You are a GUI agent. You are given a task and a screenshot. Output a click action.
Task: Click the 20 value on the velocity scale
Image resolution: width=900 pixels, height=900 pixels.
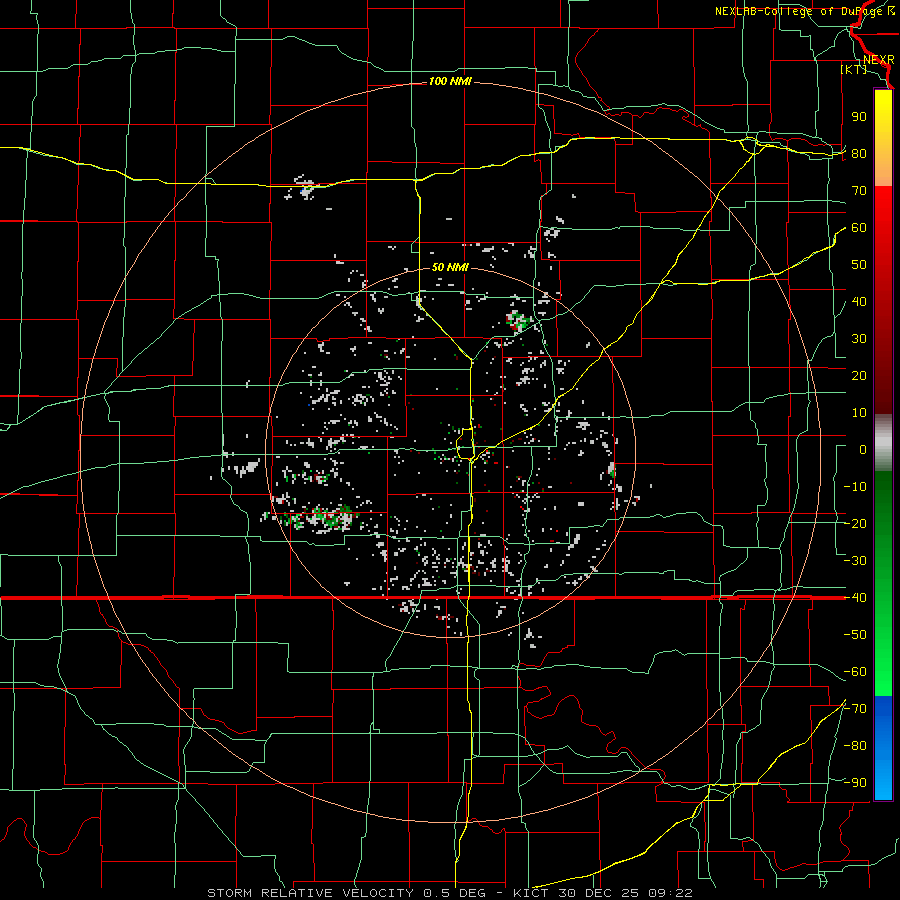coord(859,375)
